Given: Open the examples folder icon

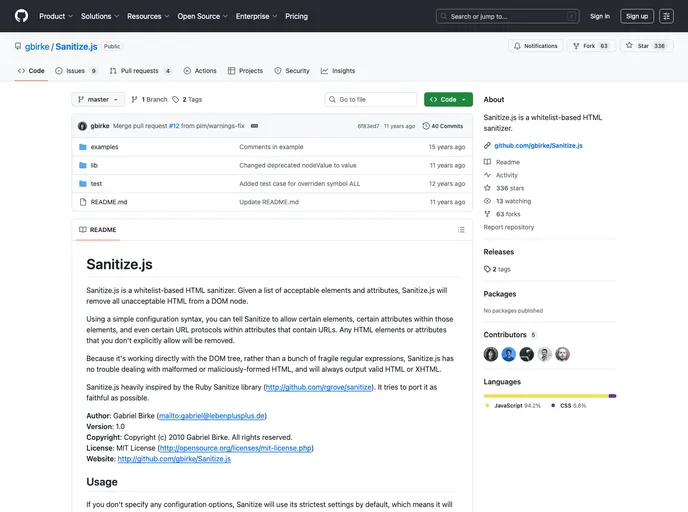Looking at the screenshot, I should click(x=82, y=147).
